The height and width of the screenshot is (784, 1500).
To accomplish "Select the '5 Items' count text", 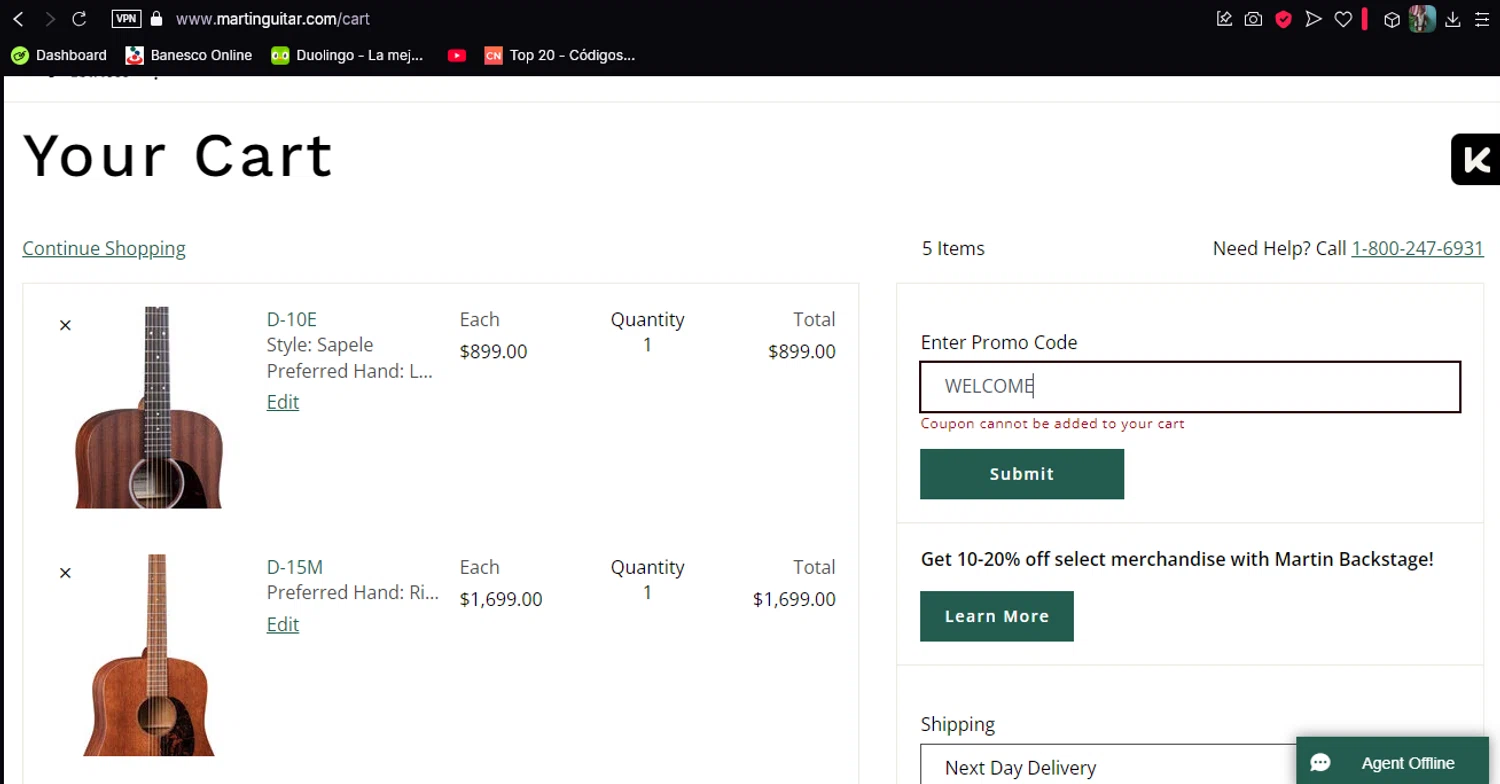I will [x=953, y=248].
